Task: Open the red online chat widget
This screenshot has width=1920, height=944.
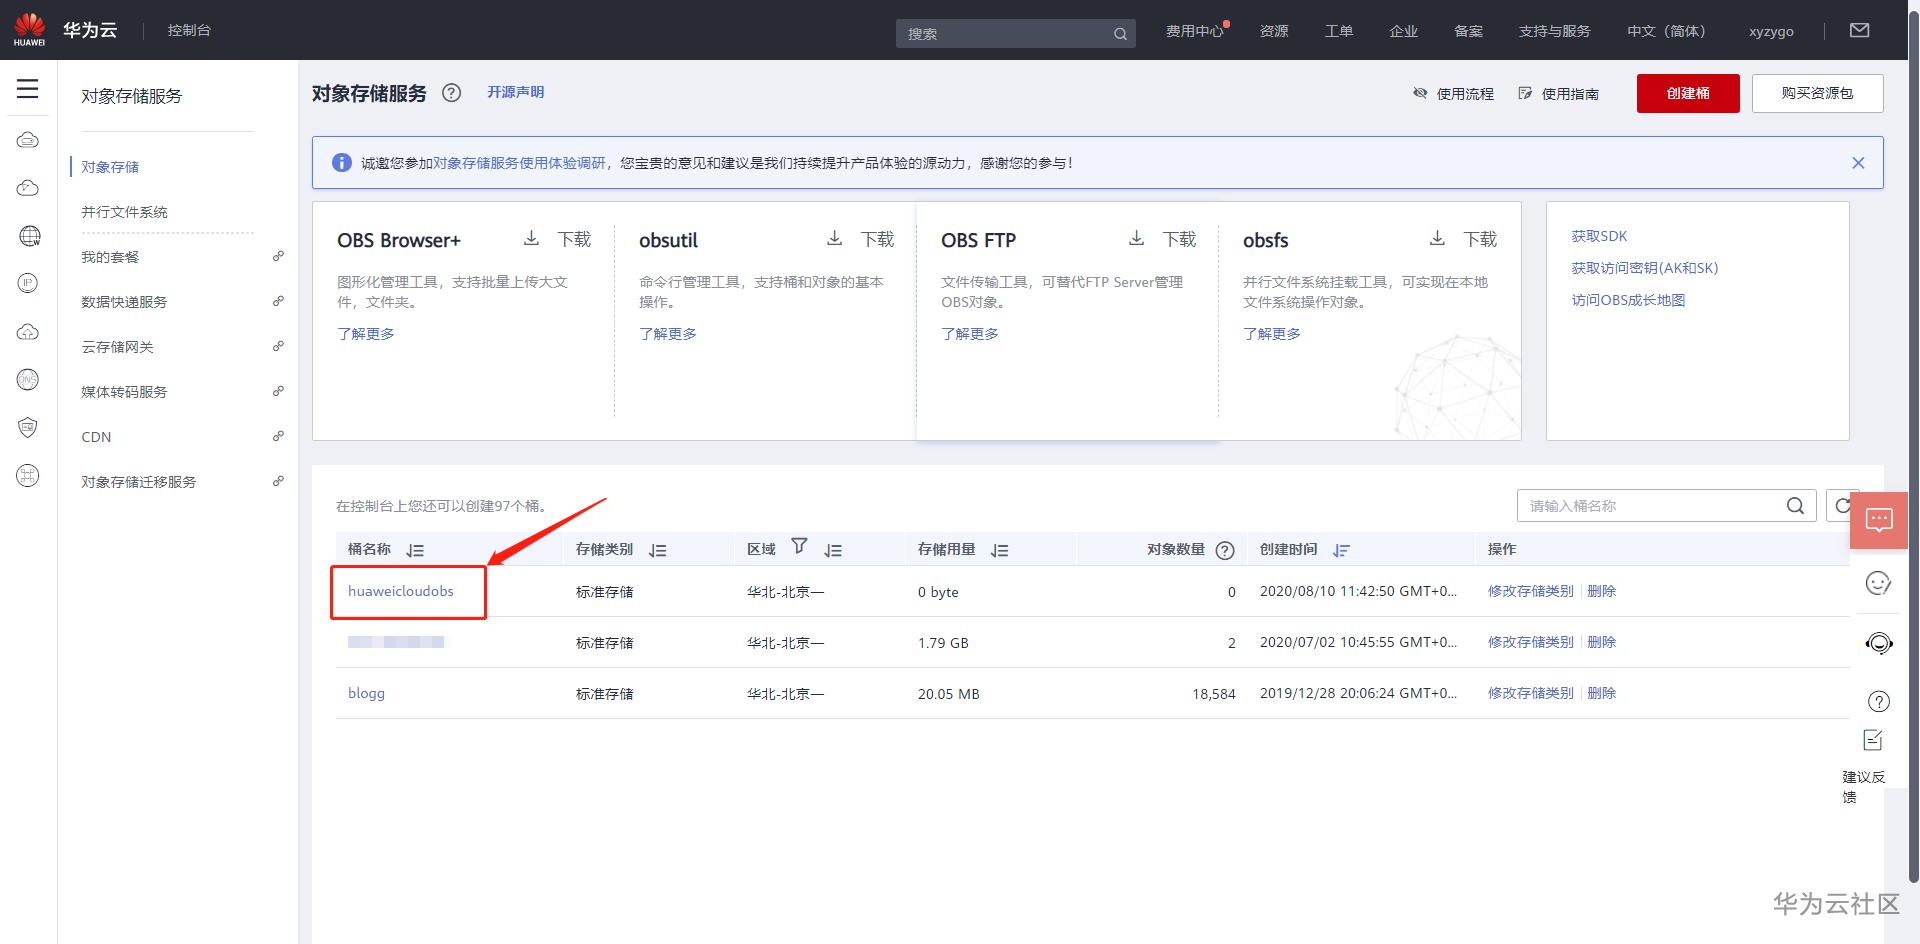Action: 1879,520
